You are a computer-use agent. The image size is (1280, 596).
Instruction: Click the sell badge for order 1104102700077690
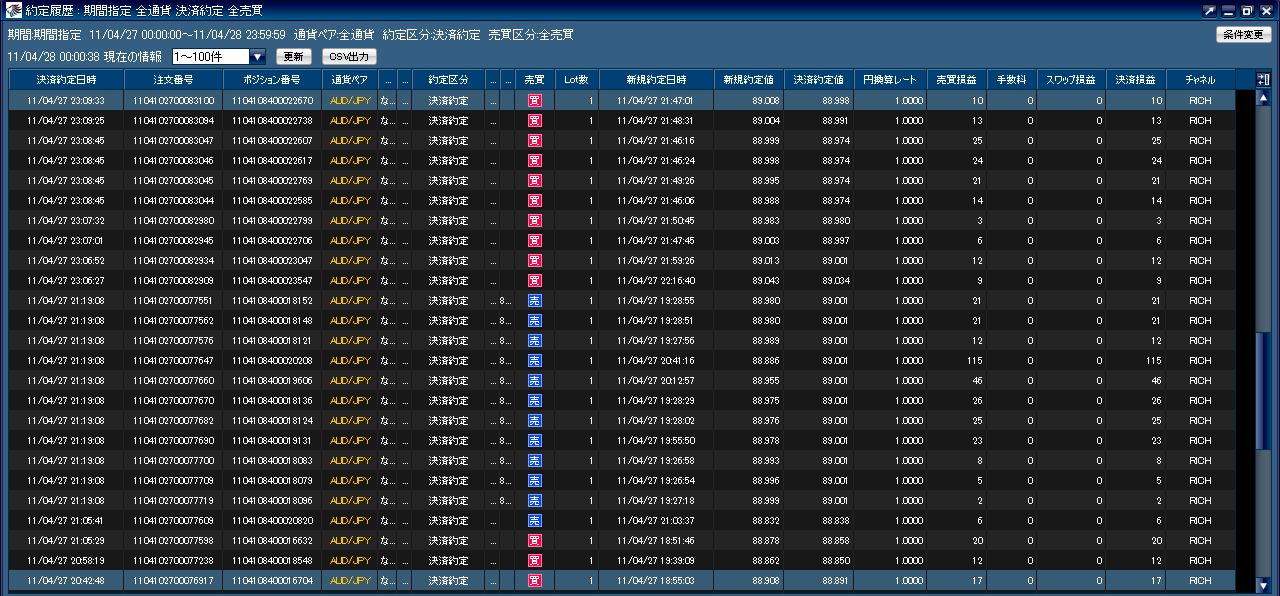pos(535,440)
